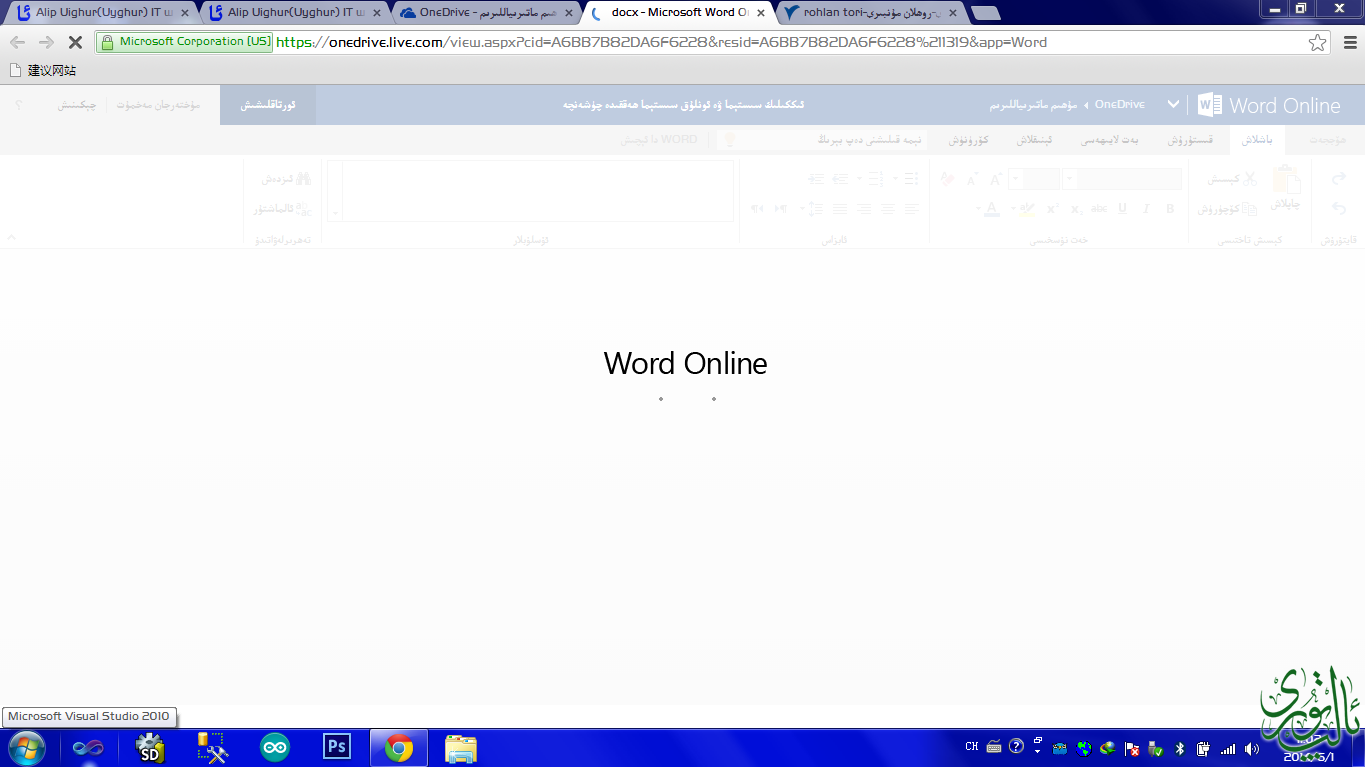Click the clear formatting eraser icon
Image resolution: width=1365 pixels, height=767 pixels.
point(948,179)
